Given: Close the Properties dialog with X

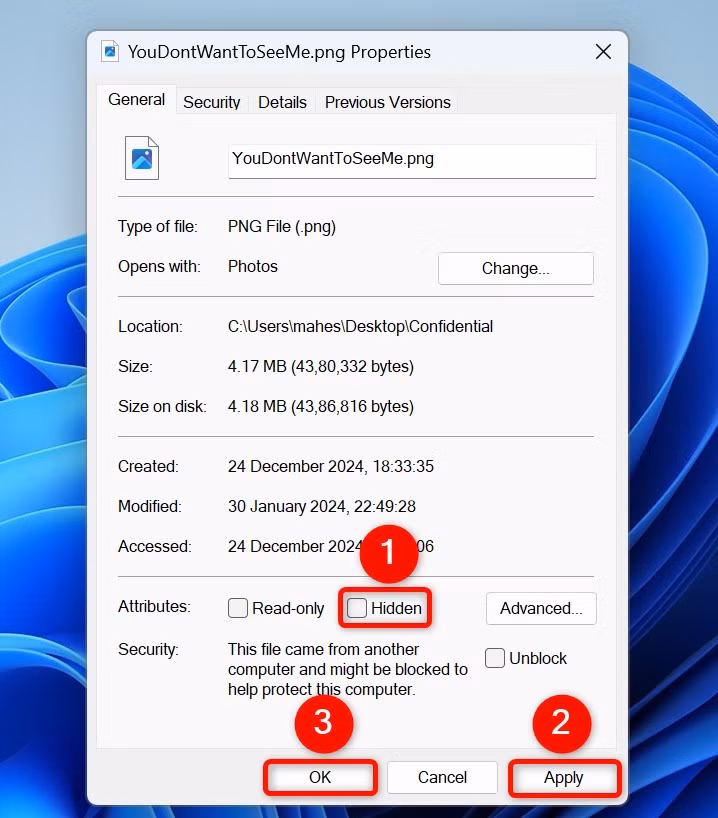Looking at the screenshot, I should point(603,52).
